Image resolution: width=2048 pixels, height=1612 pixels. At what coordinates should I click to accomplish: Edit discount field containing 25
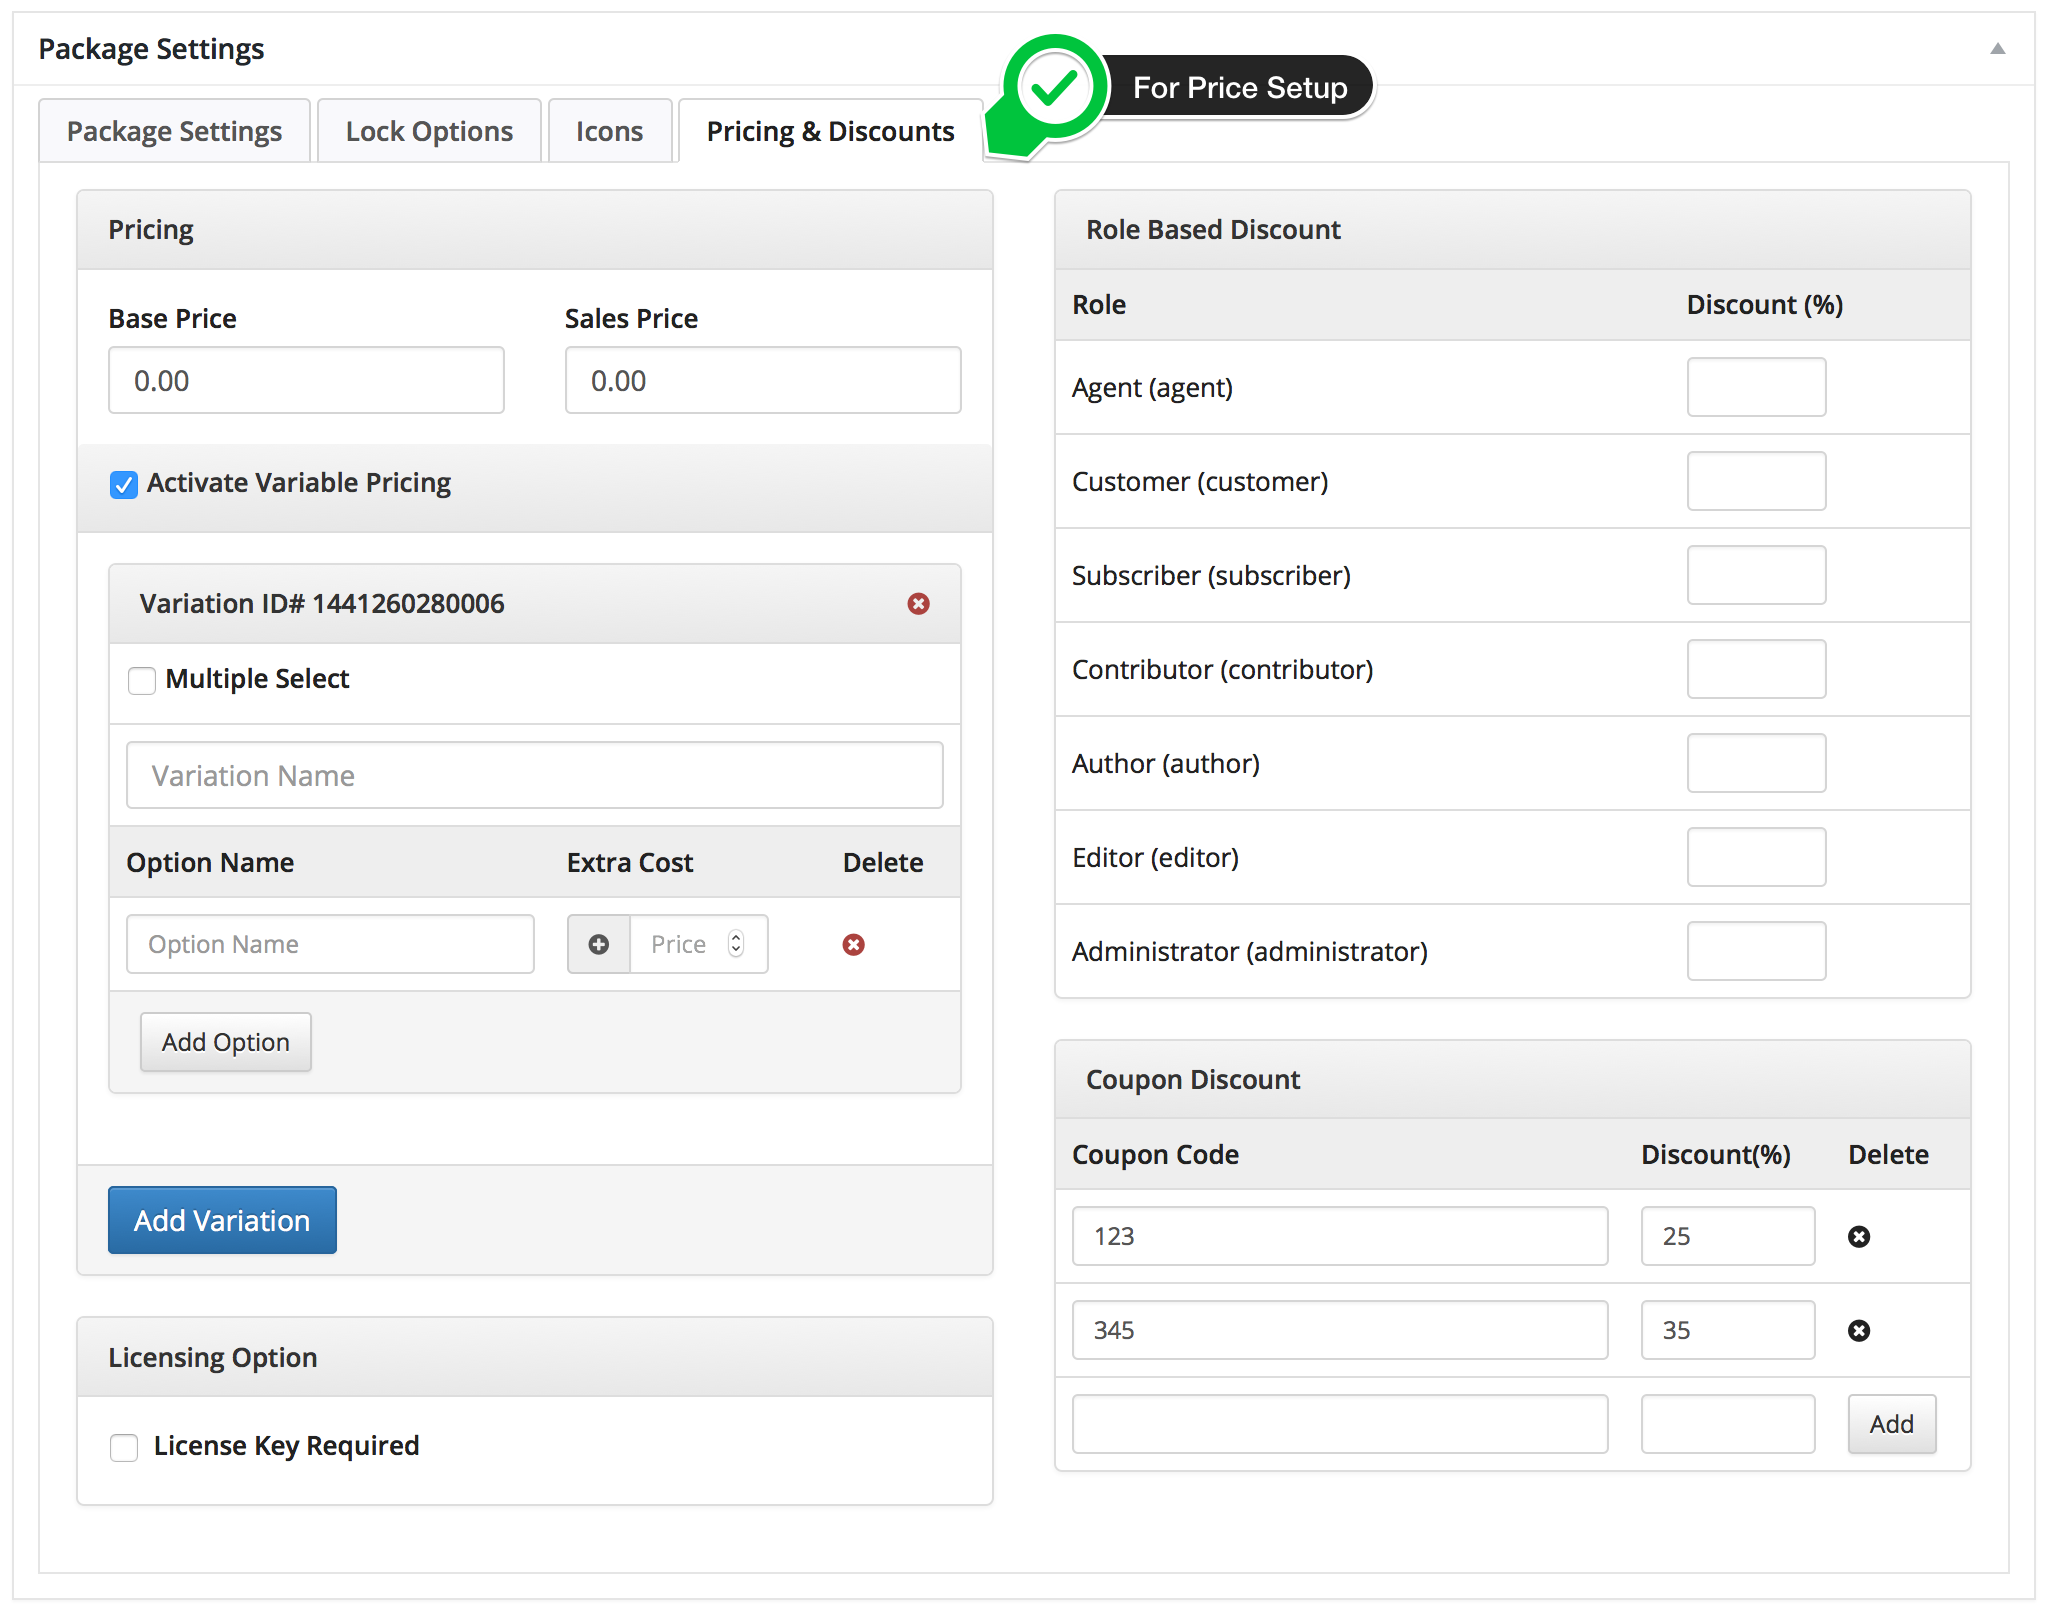[x=1728, y=1236]
